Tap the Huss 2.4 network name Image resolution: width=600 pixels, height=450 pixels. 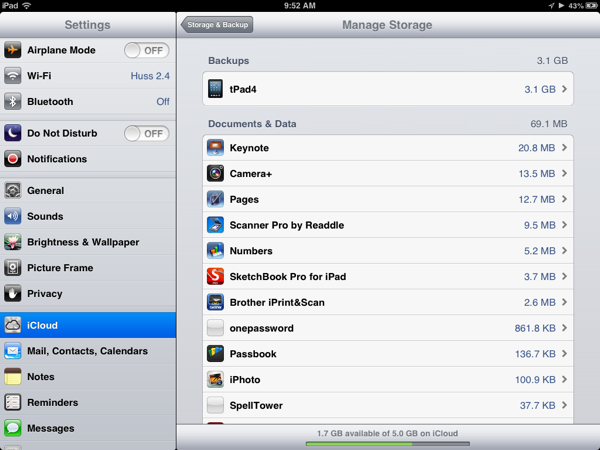tap(150, 76)
